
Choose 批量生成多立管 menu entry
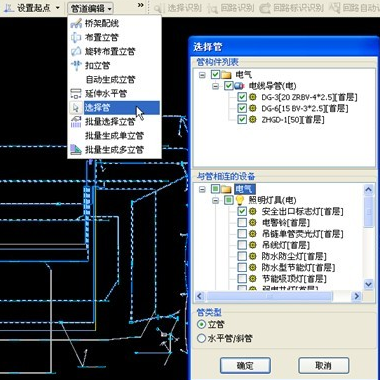pyautogui.click(x=114, y=150)
